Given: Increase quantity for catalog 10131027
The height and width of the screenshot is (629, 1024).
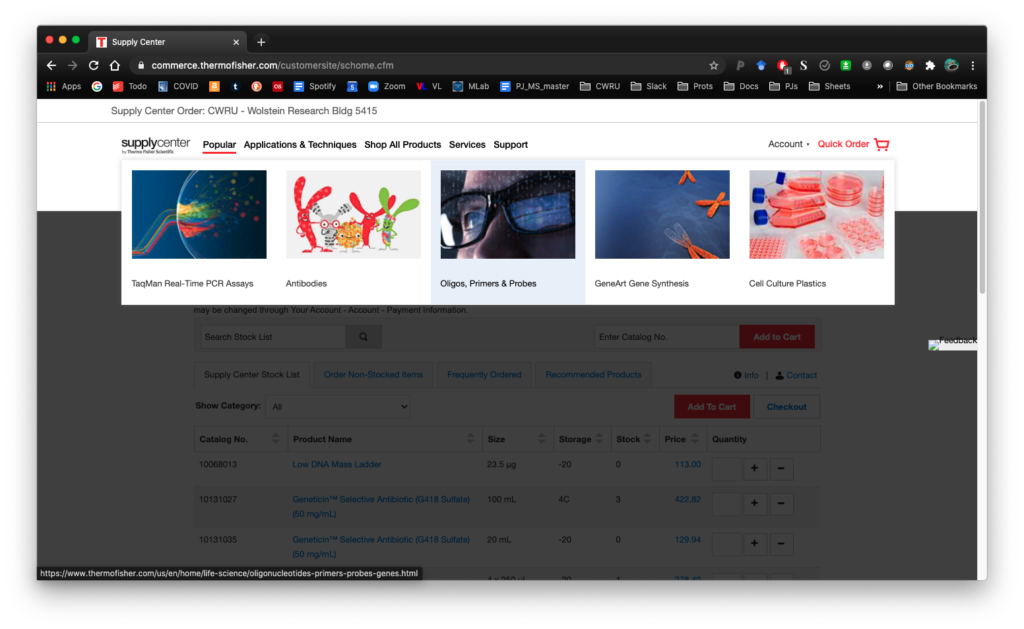Looking at the screenshot, I should point(754,504).
